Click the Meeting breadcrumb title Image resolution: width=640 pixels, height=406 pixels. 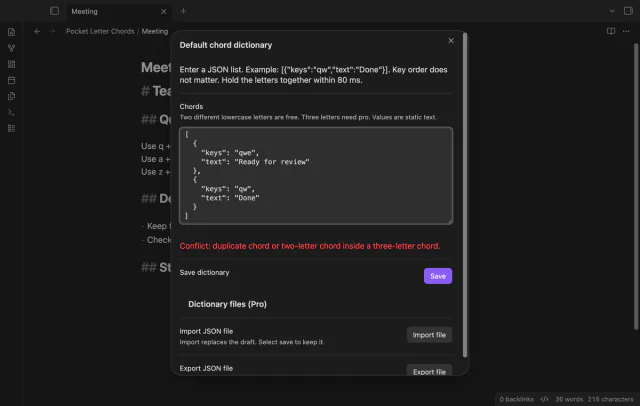(x=155, y=31)
